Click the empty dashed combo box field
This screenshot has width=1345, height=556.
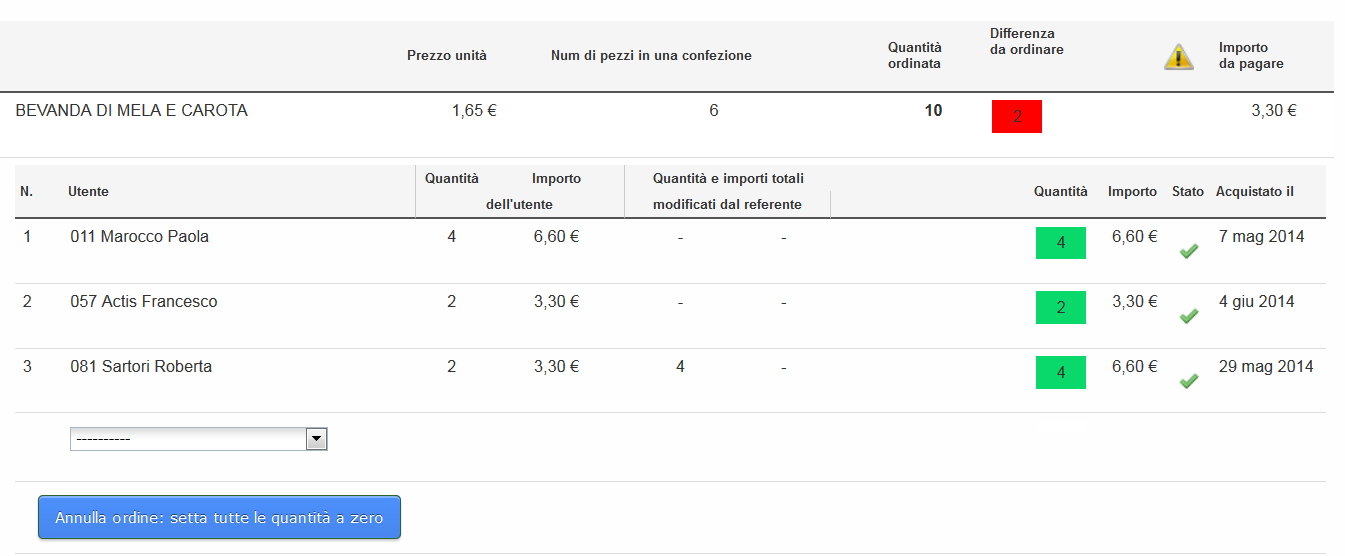click(199, 439)
